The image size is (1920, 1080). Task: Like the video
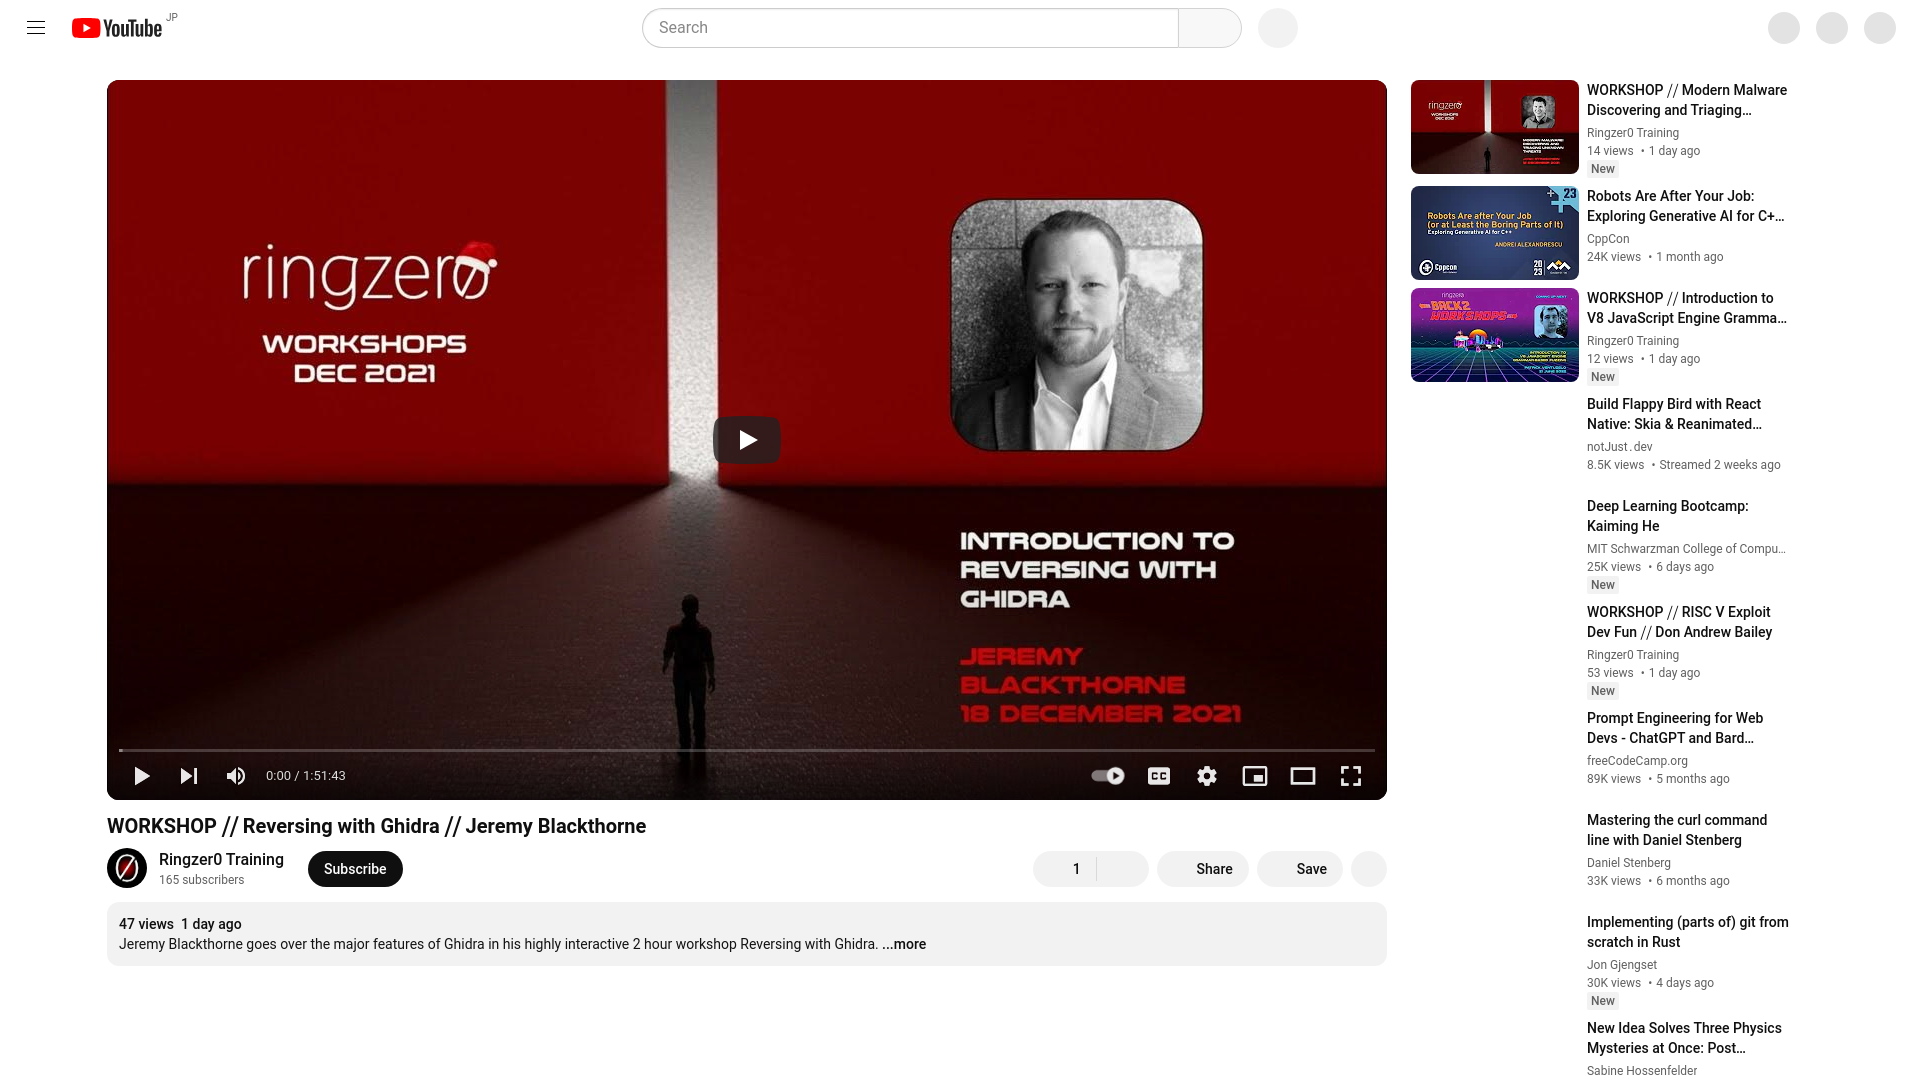click(1065, 869)
